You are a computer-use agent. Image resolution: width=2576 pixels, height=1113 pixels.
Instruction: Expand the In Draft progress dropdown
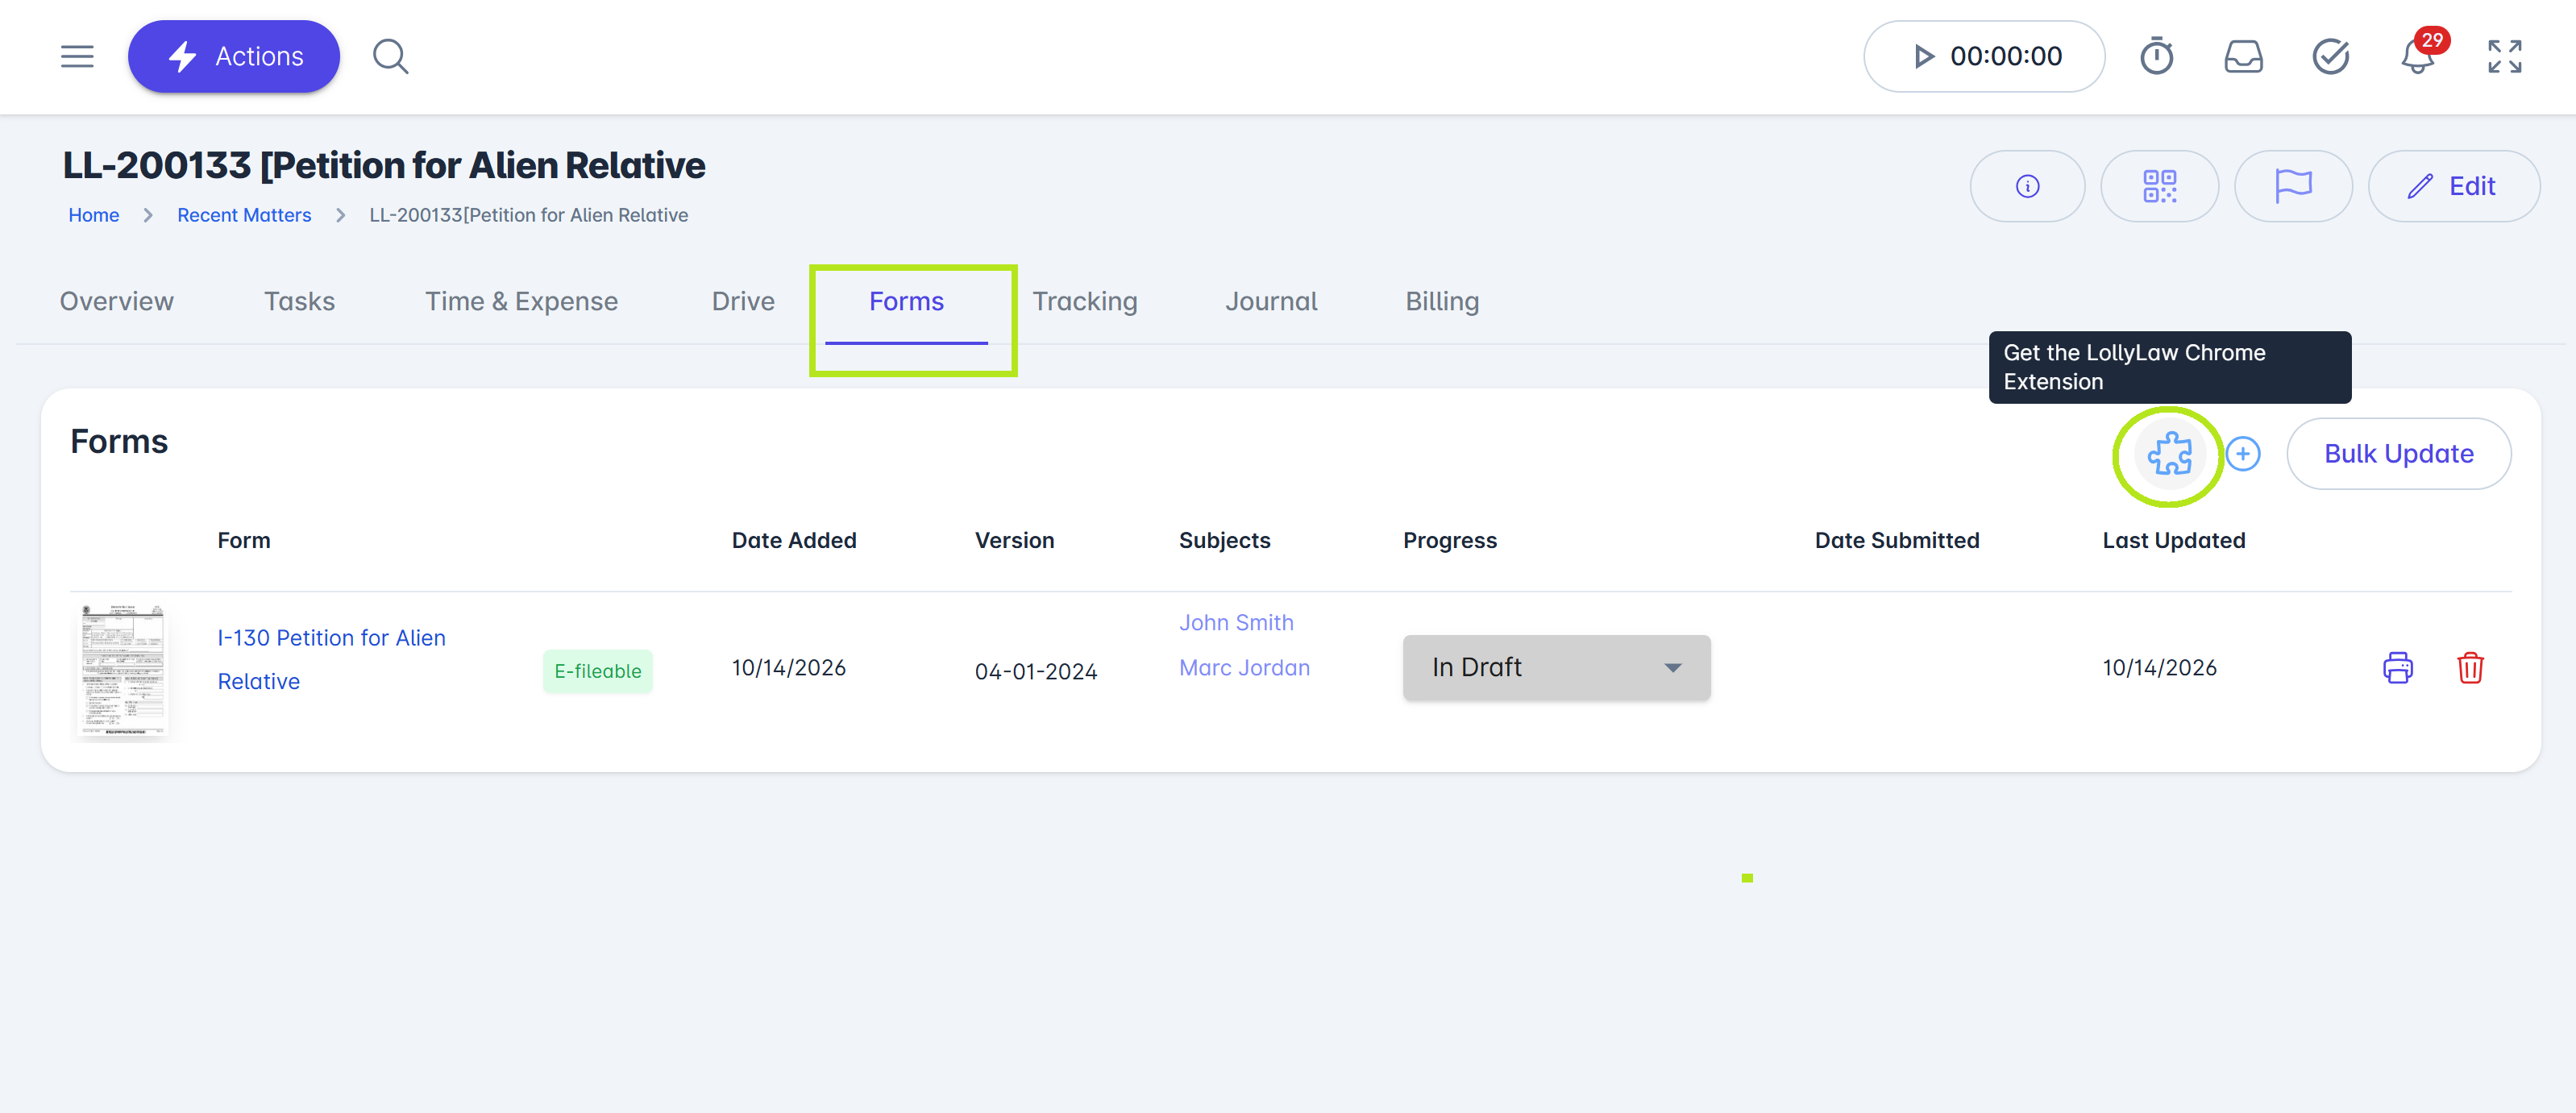pyautogui.click(x=1556, y=667)
